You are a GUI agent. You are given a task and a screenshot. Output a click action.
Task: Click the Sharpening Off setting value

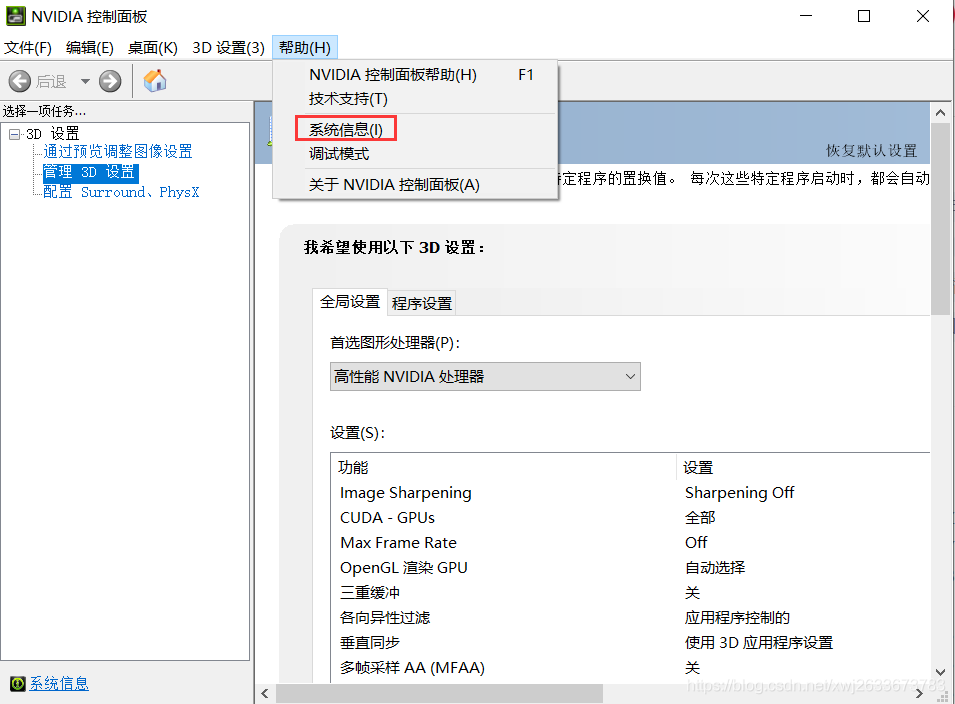point(739,493)
